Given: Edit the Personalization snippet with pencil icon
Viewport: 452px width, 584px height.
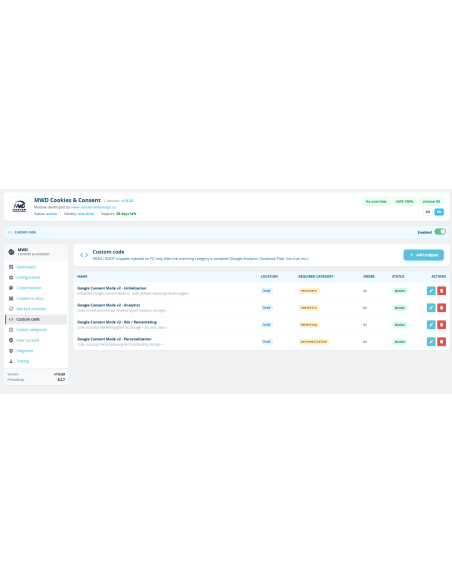Looking at the screenshot, I should [431, 342].
